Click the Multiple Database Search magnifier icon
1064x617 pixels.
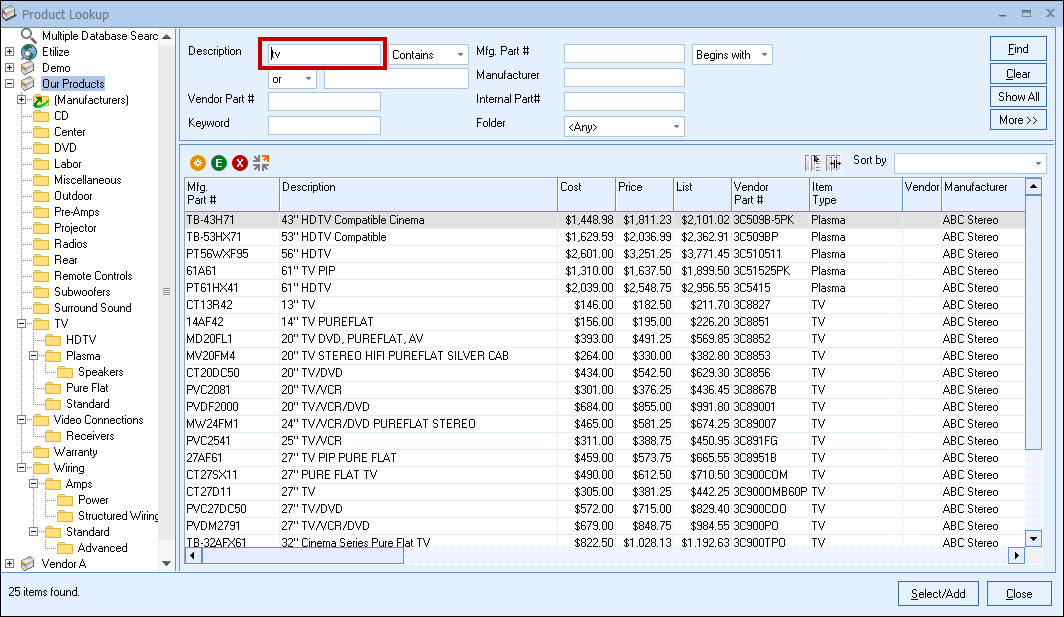28,36
